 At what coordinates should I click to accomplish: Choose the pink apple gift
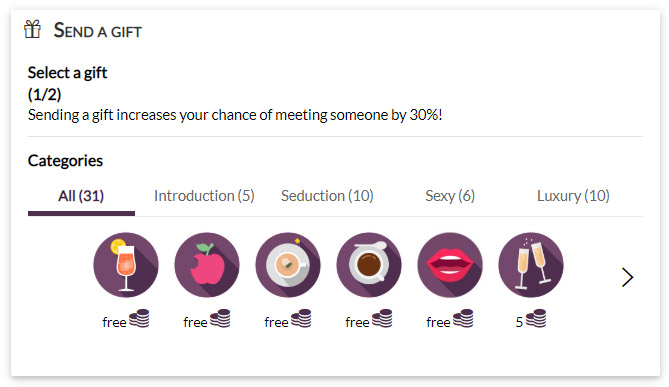pos(207,265)
